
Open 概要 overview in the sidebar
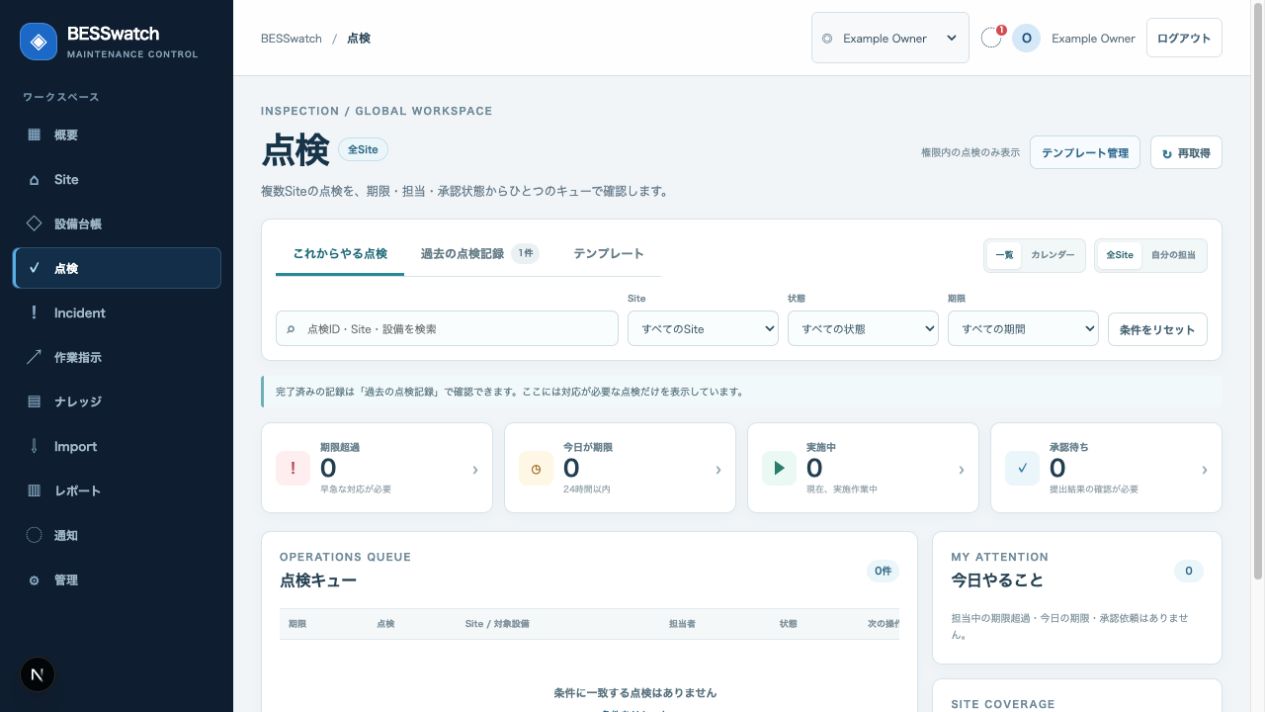[x=117, y=135]
